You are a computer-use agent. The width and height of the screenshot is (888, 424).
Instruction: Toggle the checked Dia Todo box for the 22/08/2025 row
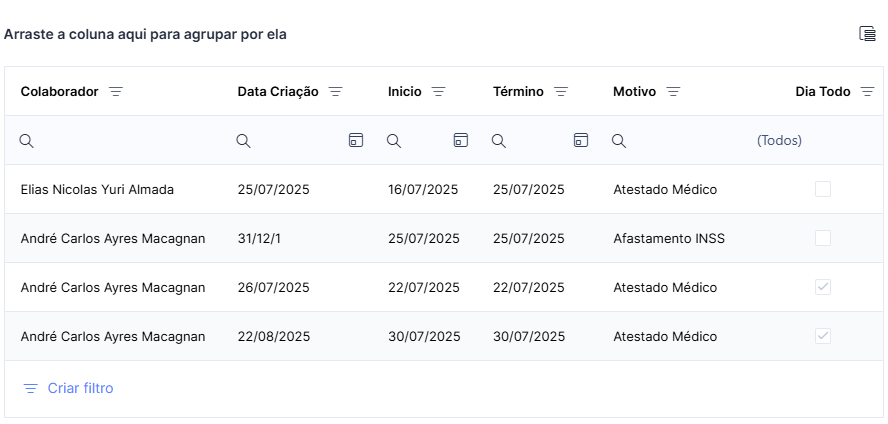click(x=823, y=336)
